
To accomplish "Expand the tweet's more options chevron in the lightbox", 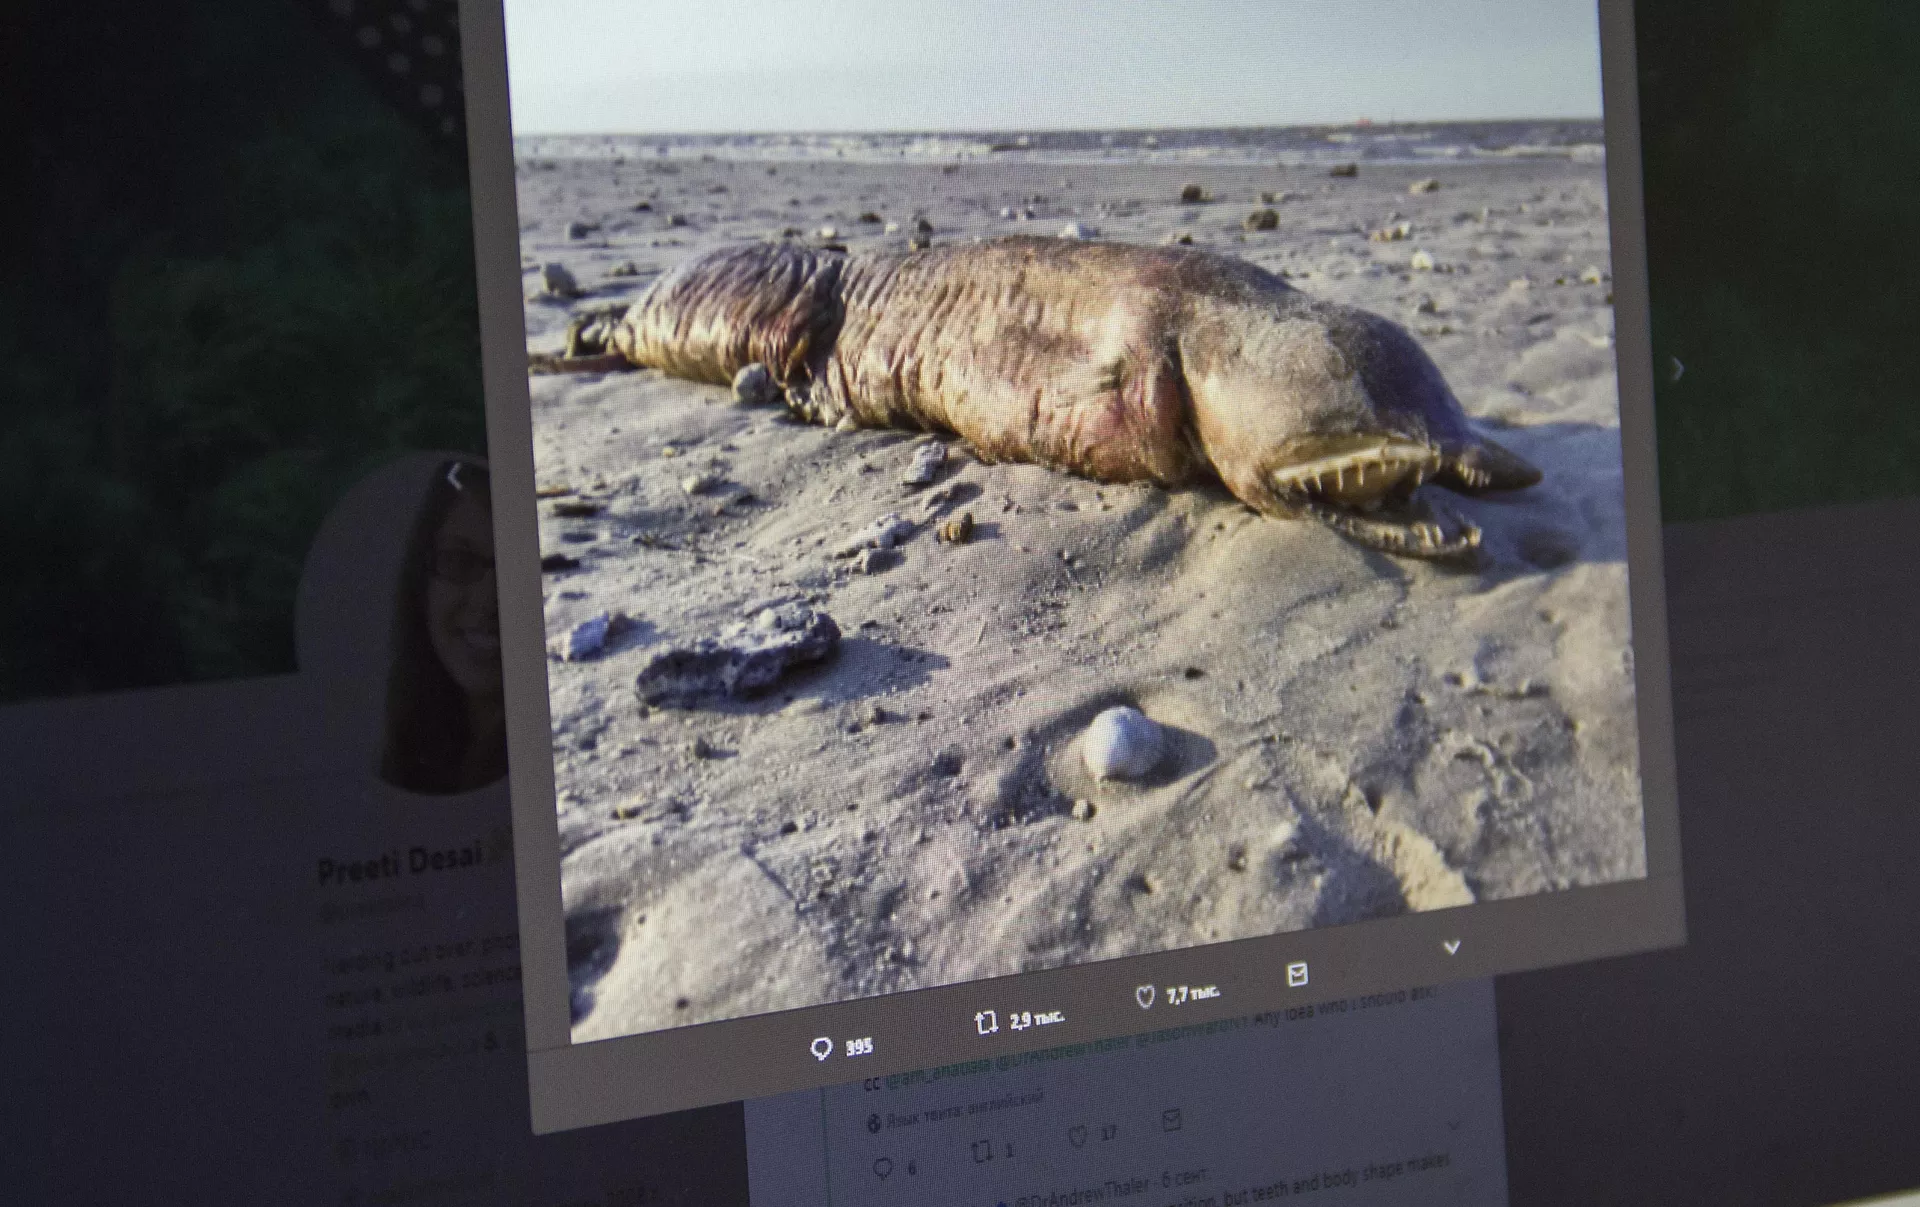I will (x=1452, y=946).
